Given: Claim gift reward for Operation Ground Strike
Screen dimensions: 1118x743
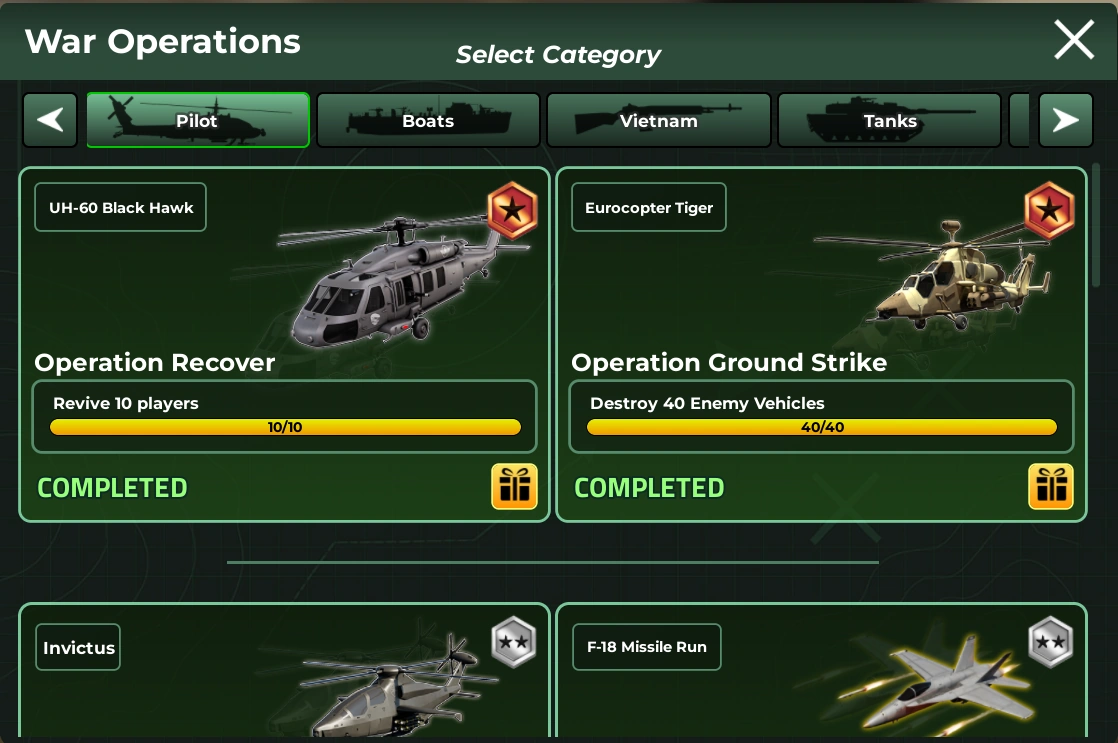Looking at the screenshot, I should 1051,487.
